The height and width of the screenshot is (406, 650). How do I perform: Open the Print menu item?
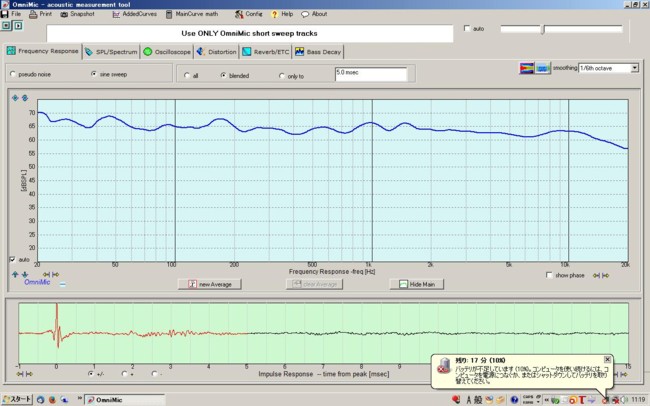tap(40, 14)
